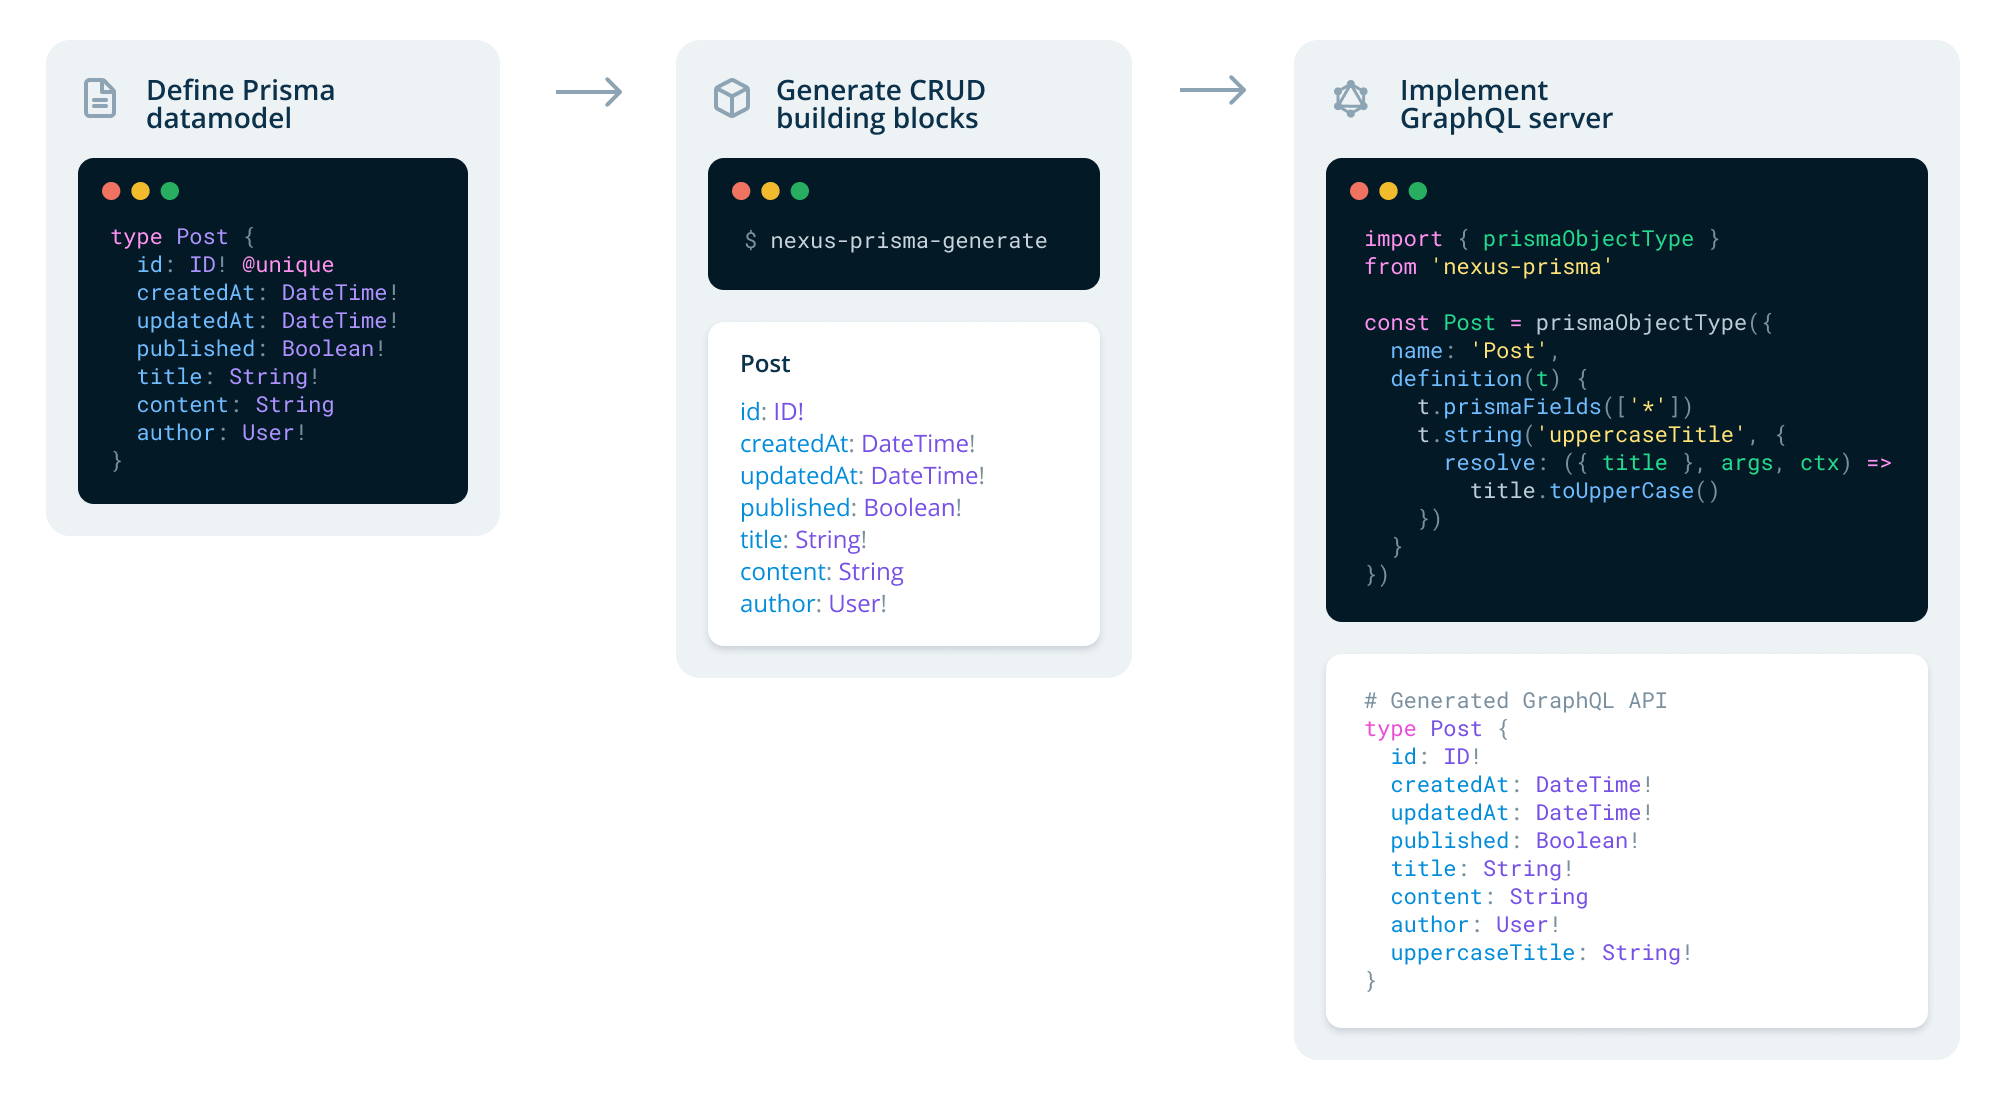Select the "Generate CRUD building blocks" heading
The image size is (2000, 1100).
pos(881,103)
